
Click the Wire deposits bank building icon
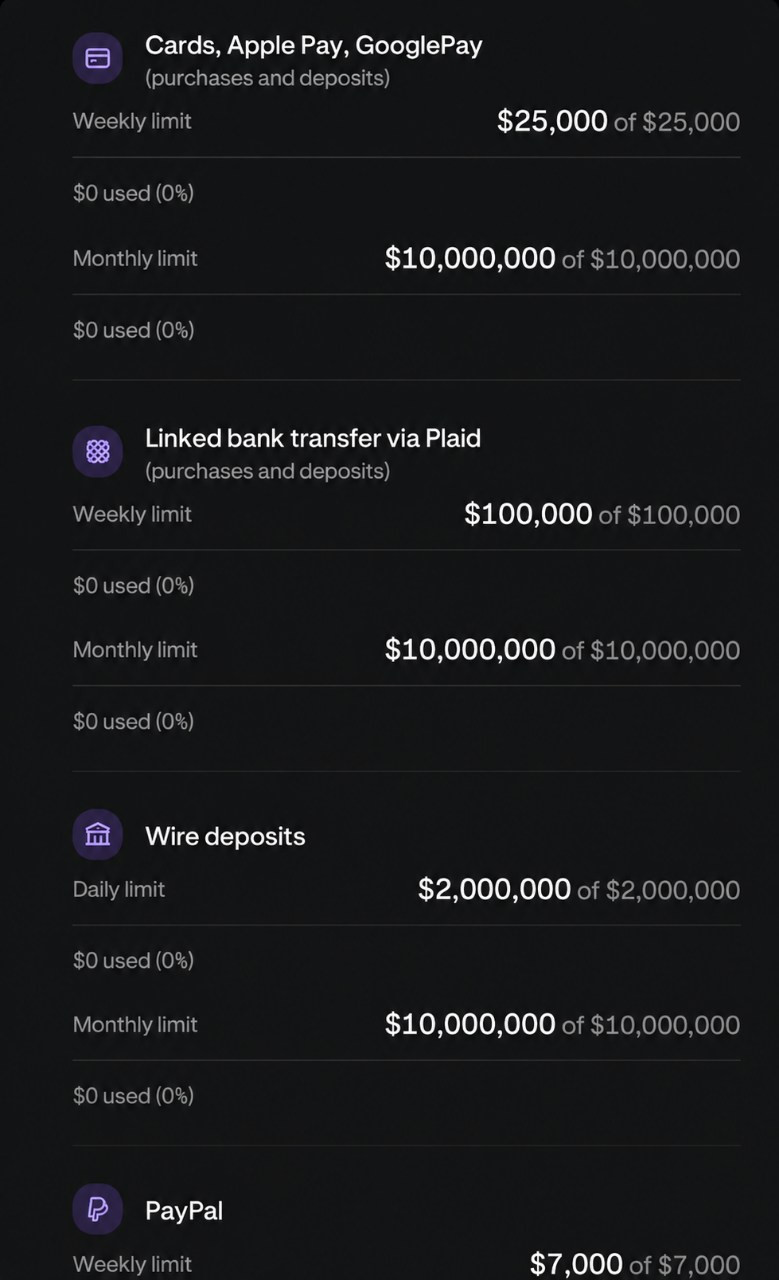pos(97,835)
